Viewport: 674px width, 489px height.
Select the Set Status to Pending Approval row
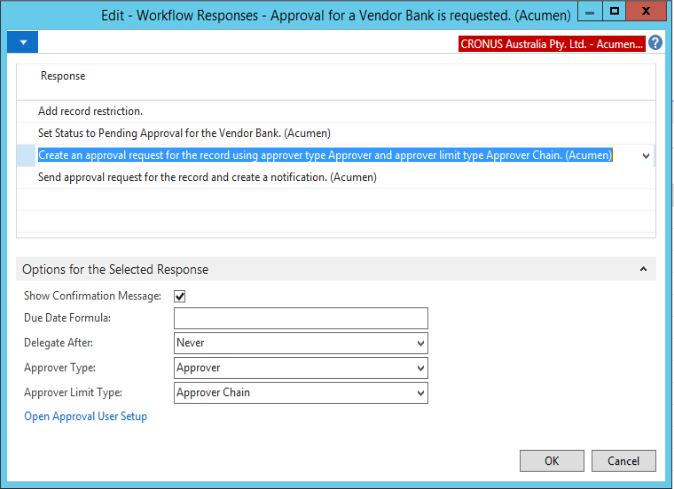pyautogui.click(x=336, y=133)
